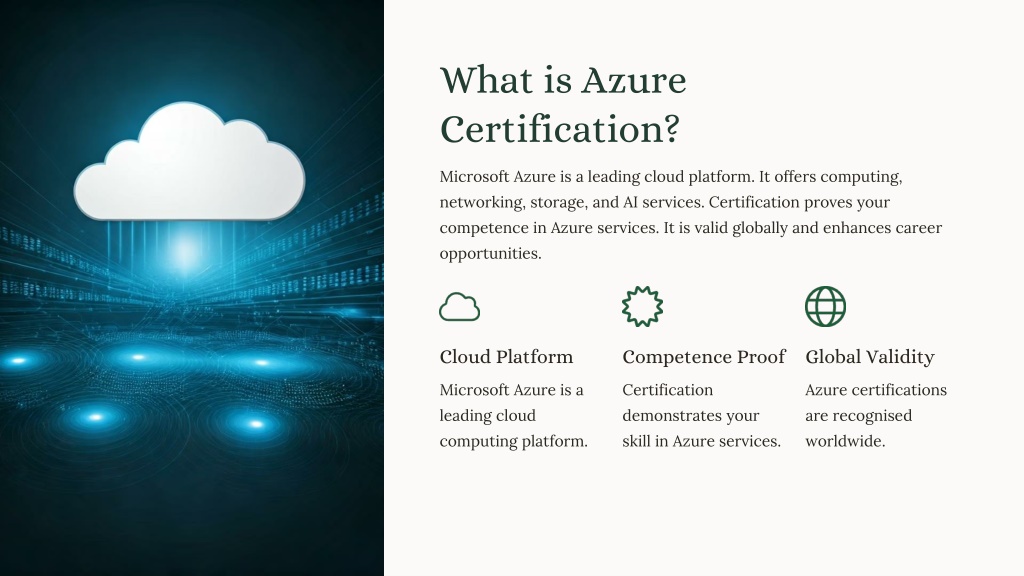Click the starburst badge icon above Competence Proof
Image resolution: width=1024 pixels, height=576 pixels.
tap(643, 306)
